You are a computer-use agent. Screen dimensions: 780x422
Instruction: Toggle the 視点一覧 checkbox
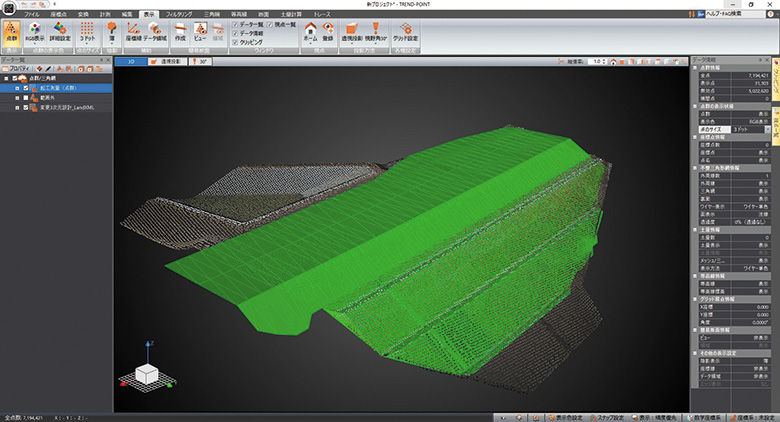270,24
